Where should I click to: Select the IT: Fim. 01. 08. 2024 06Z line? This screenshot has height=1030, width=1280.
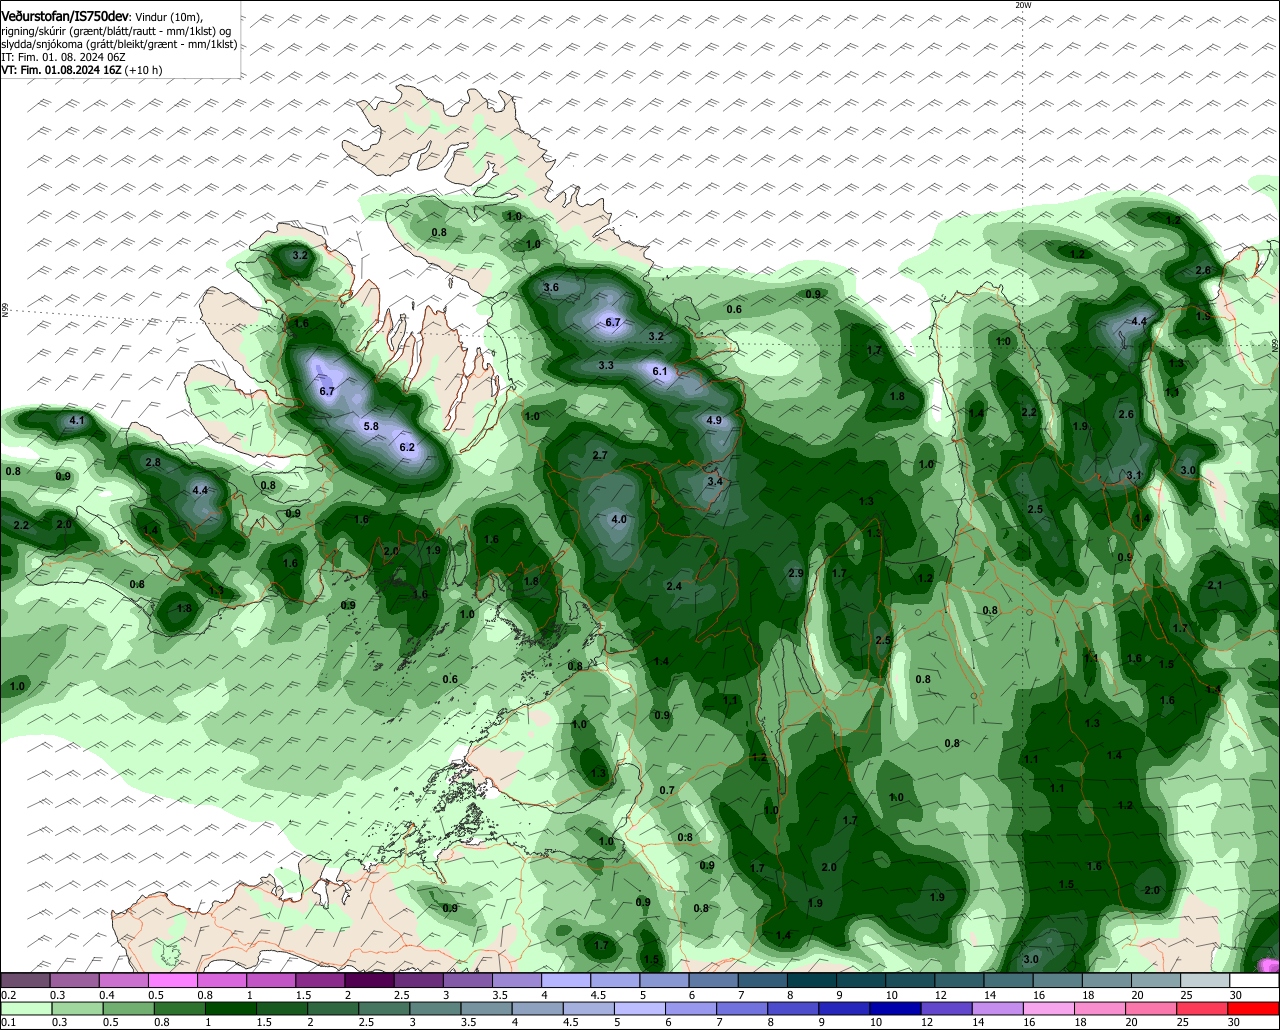[x=63, y=57]
